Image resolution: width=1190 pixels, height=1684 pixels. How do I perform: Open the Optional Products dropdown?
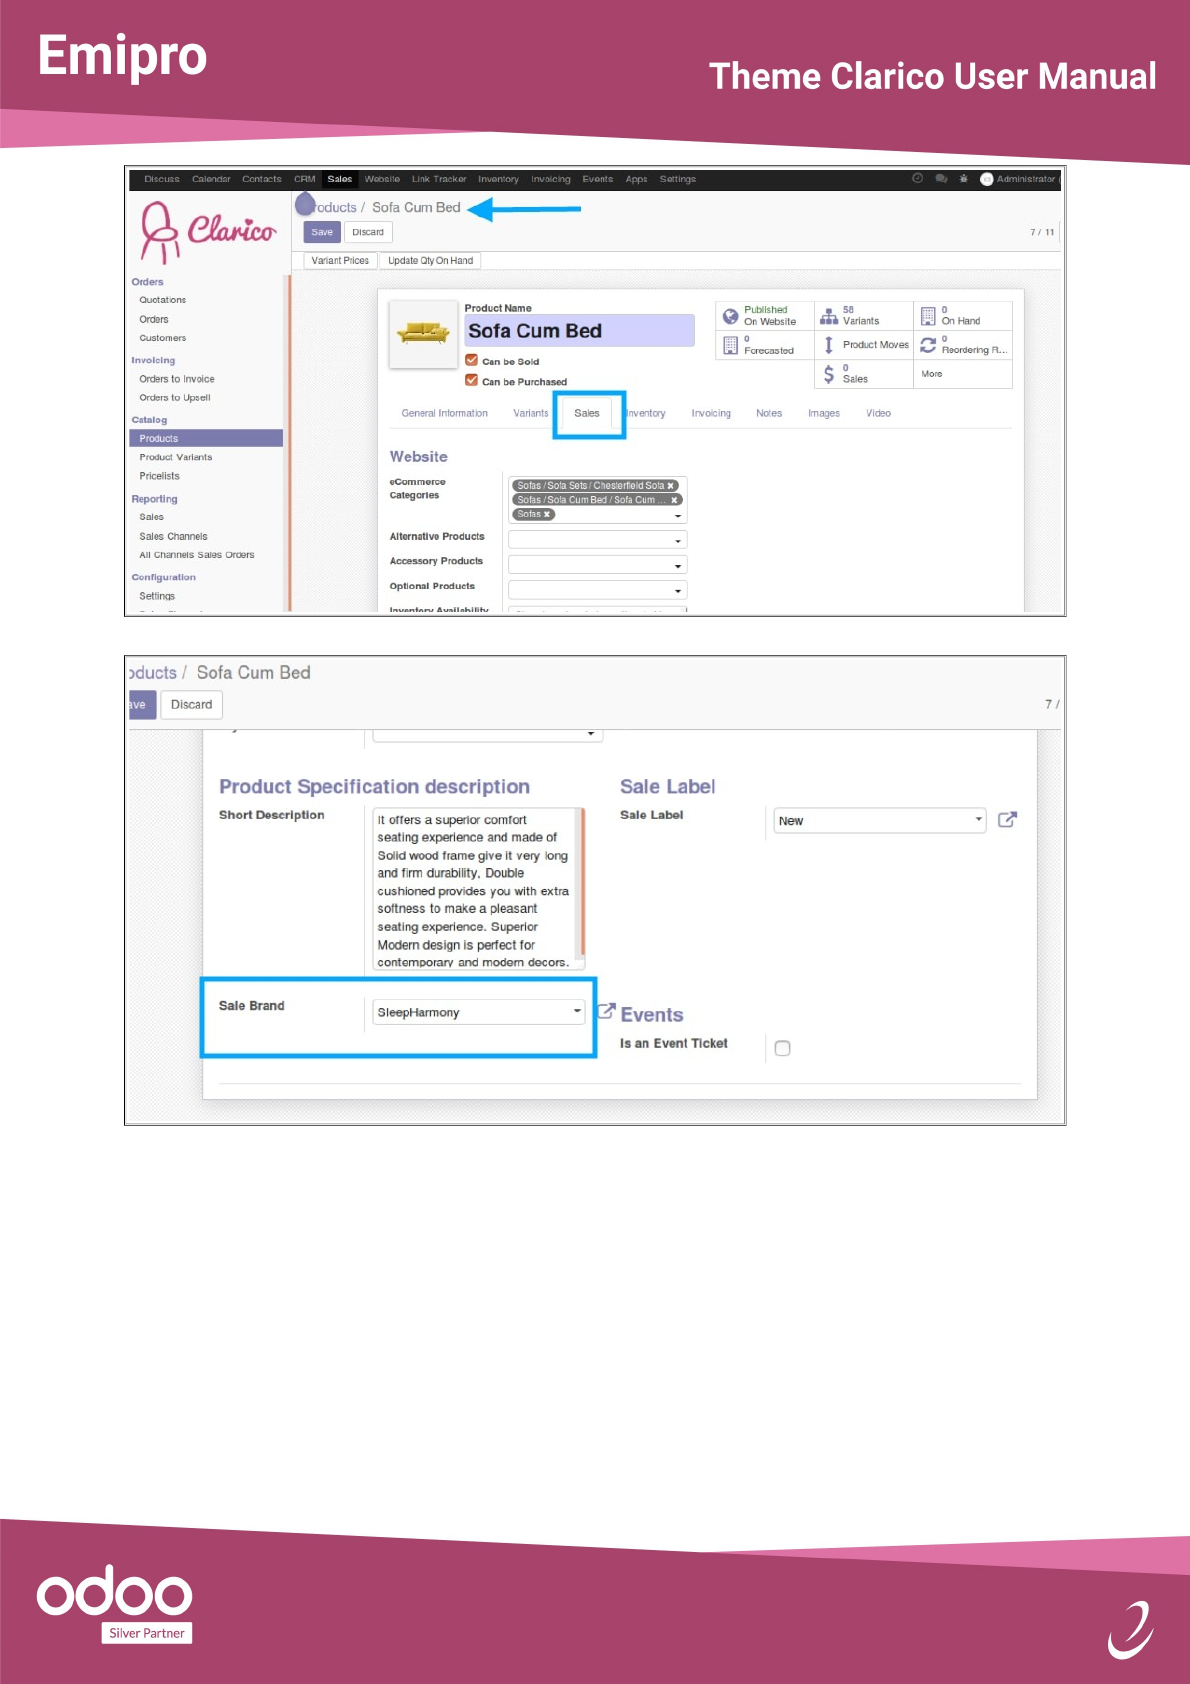[598, 590]
